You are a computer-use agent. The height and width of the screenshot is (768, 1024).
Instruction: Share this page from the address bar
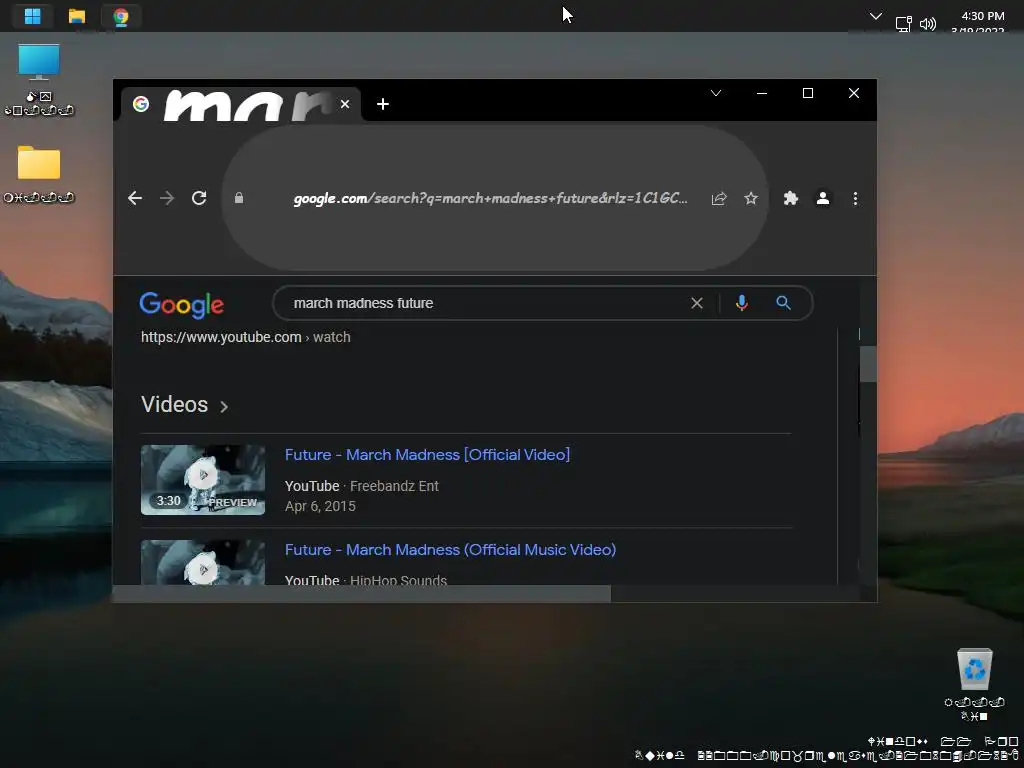pos(719,199)
